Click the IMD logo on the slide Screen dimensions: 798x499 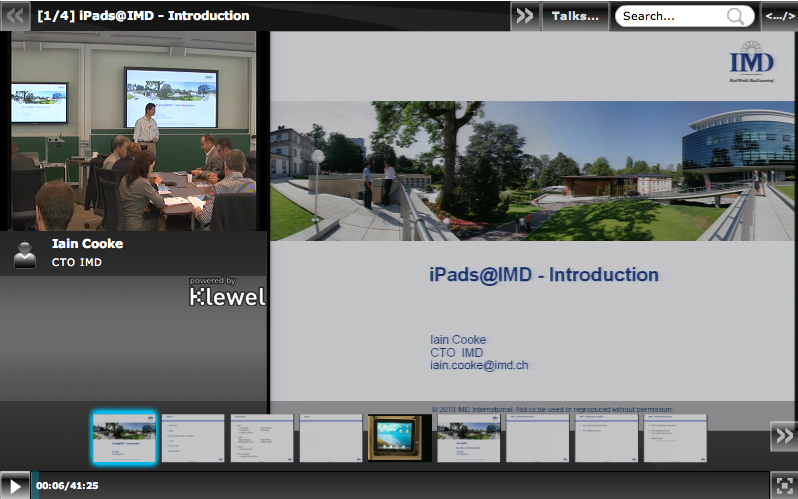coord(752,62)
